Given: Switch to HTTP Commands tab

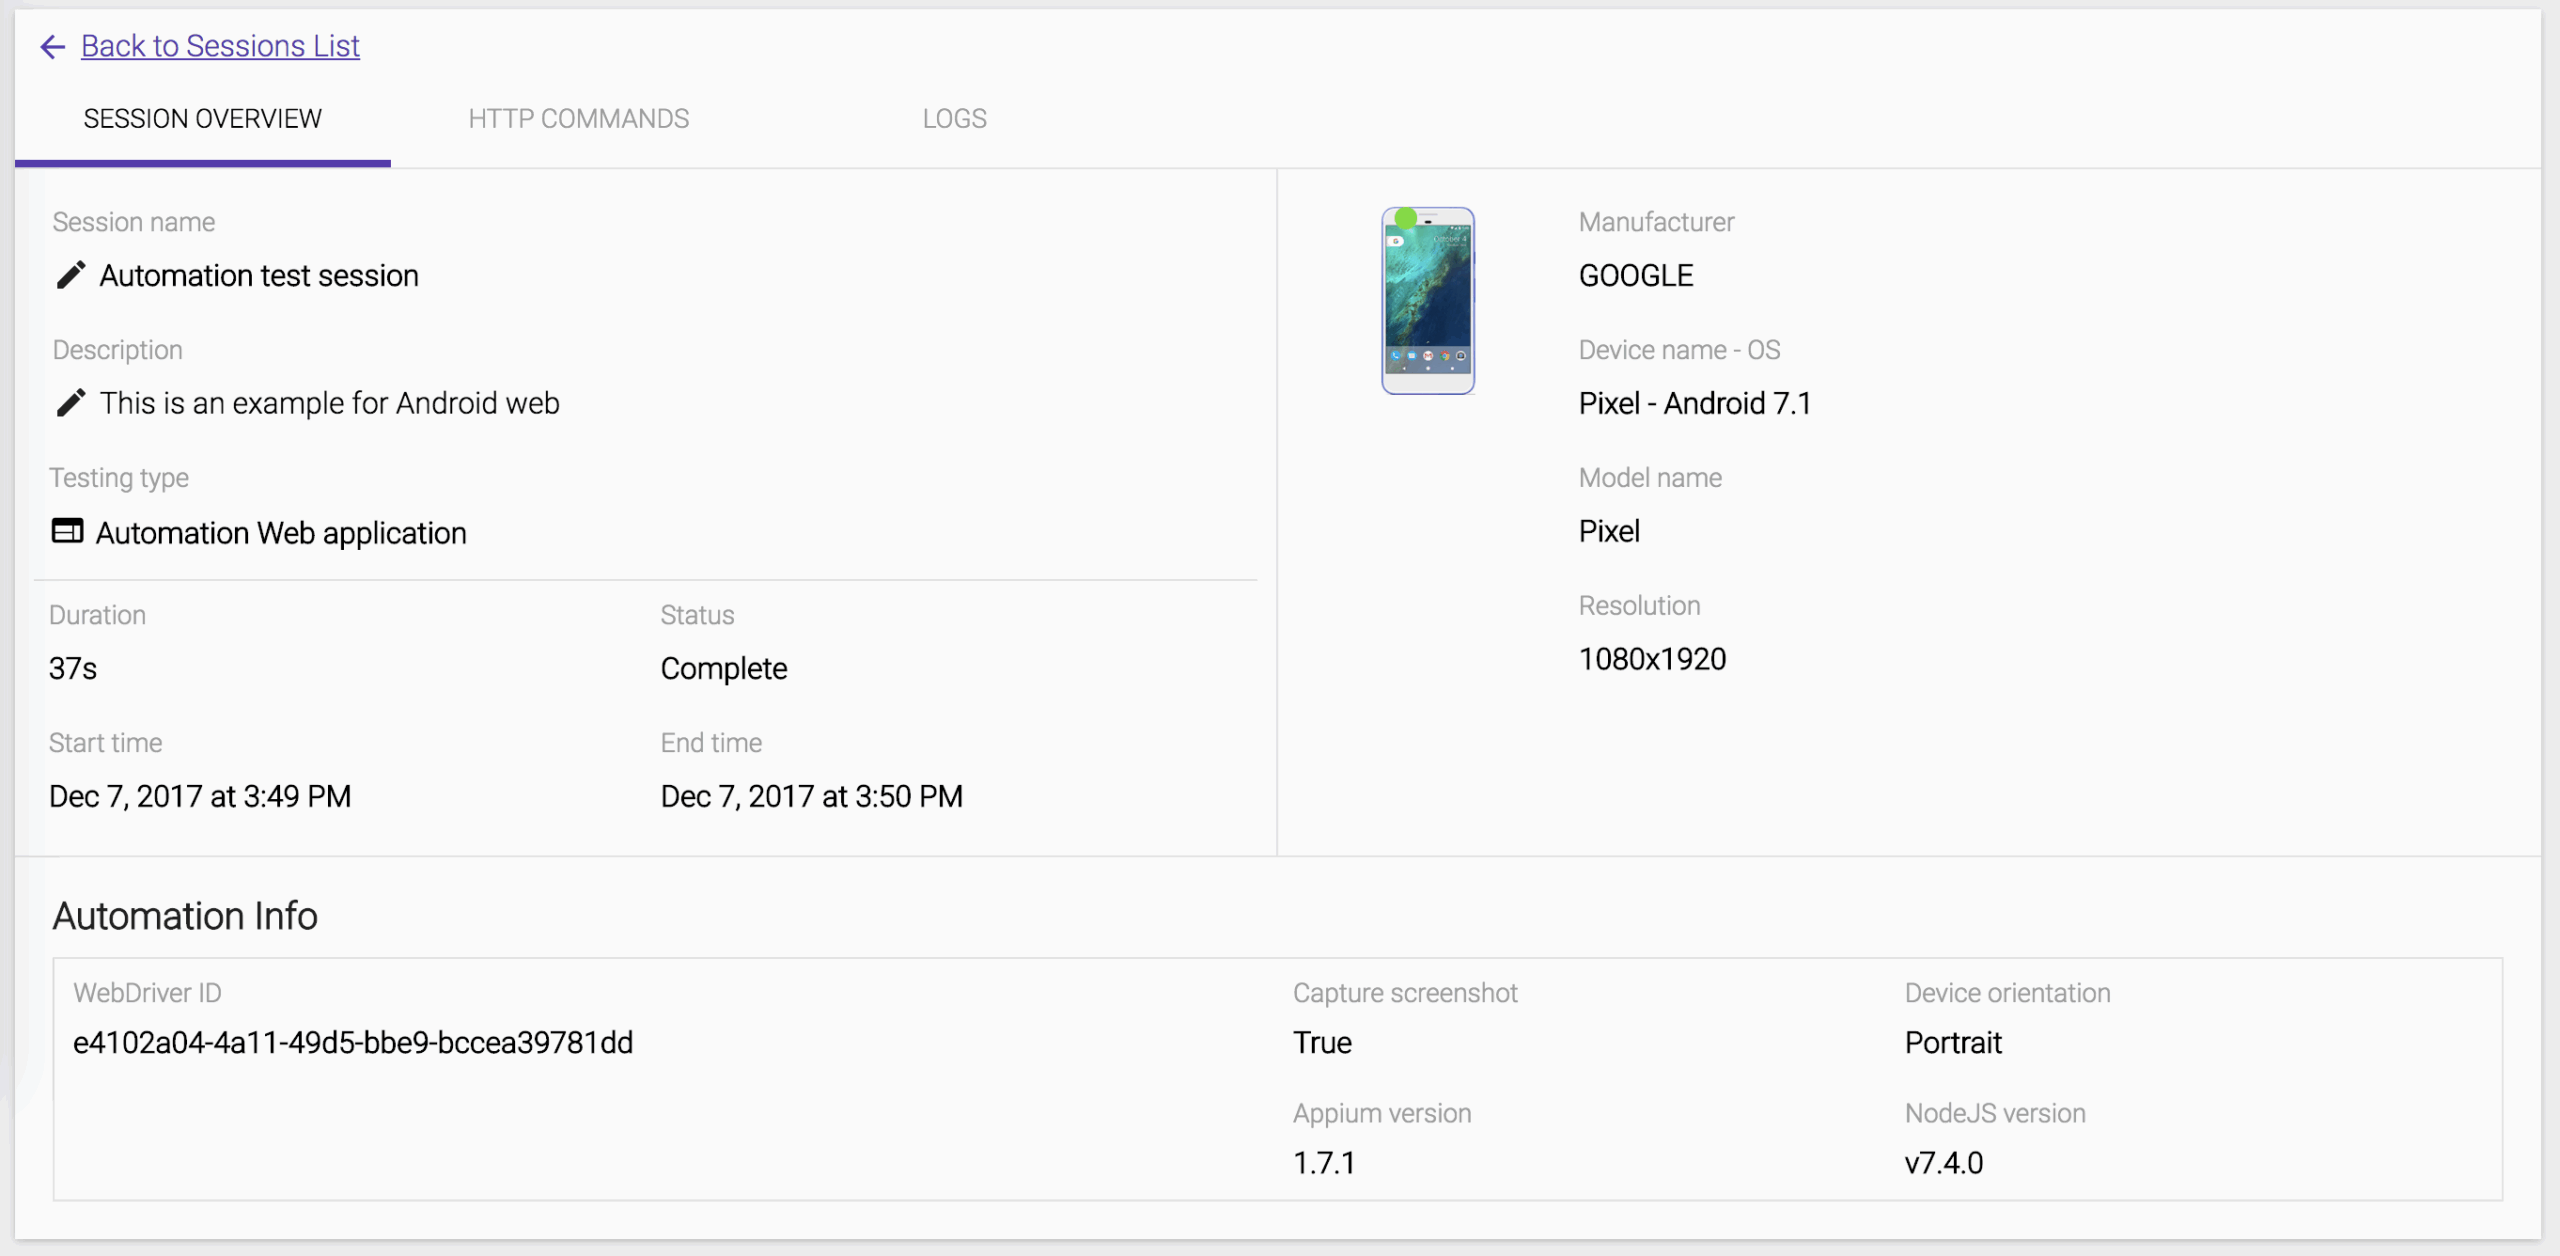Looking at the screenshot, I should (x=578, y=119).
